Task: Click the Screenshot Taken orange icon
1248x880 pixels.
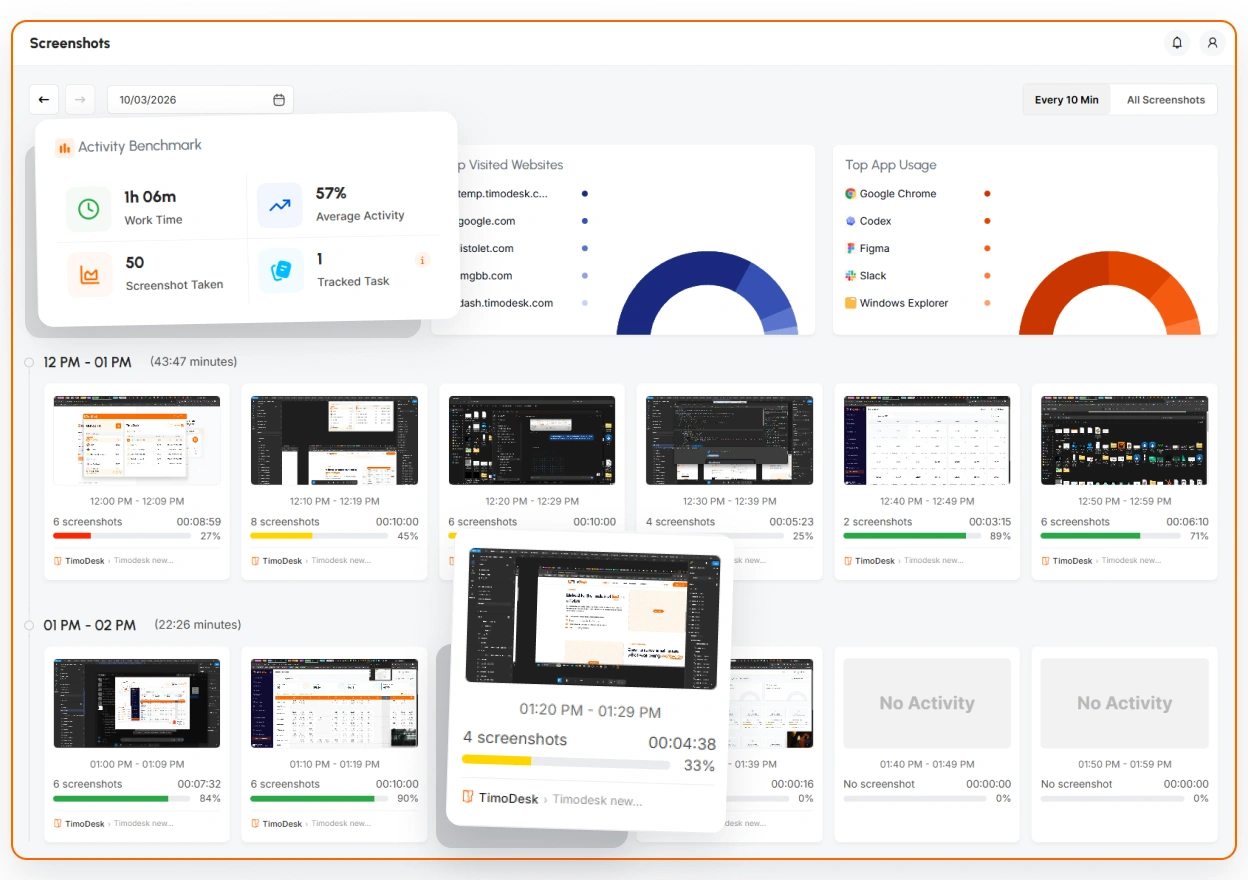Action: pyautogui.click(x=89, y=274)
